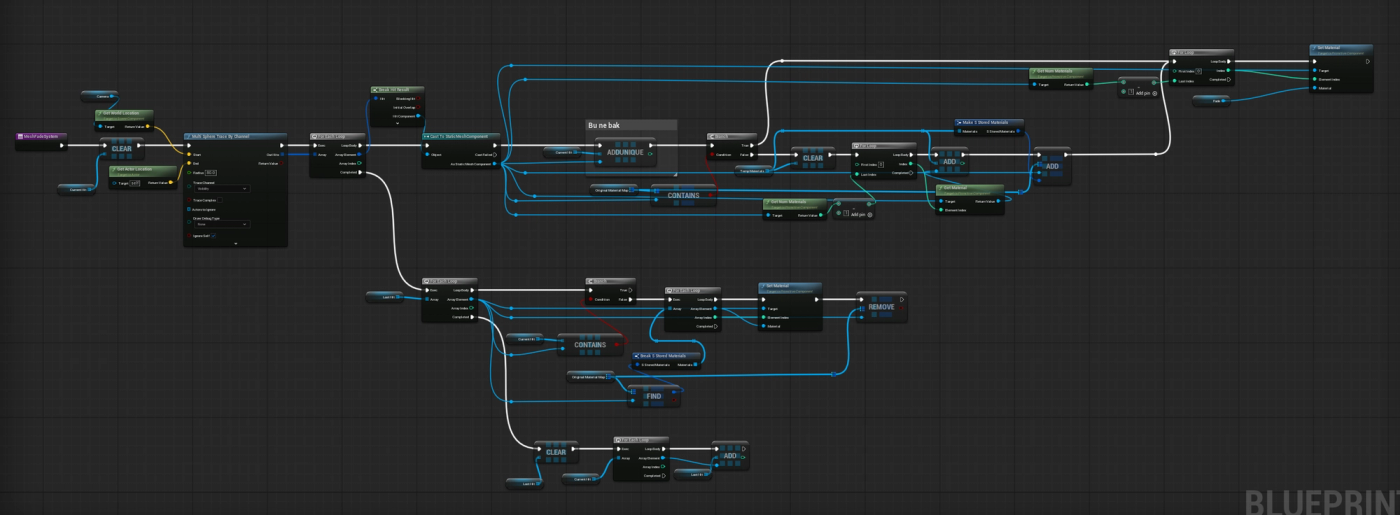Click the Initial Overlap output pin
This screenshot has height=515, width=1400.
click(419, 107)
